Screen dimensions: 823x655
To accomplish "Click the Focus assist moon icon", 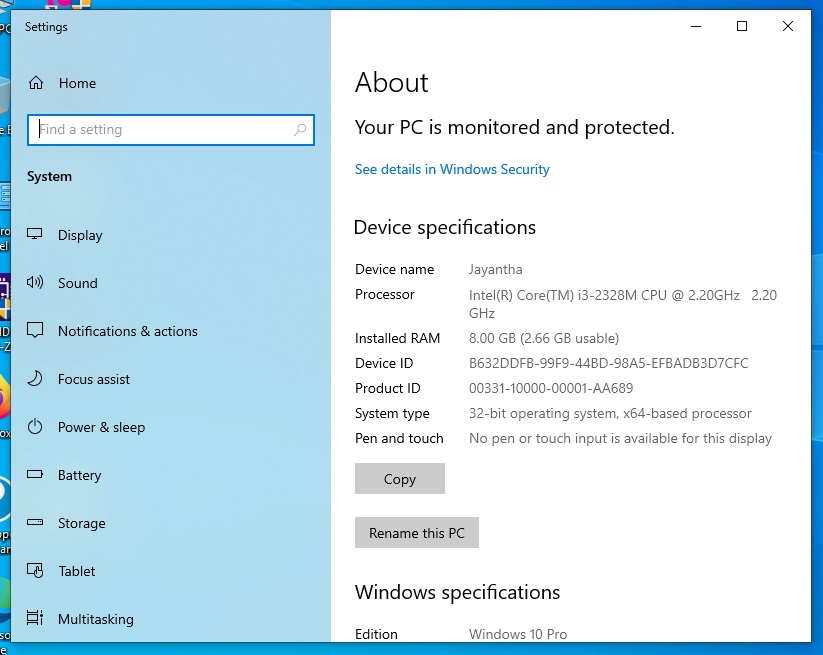I will pos(35,378).
